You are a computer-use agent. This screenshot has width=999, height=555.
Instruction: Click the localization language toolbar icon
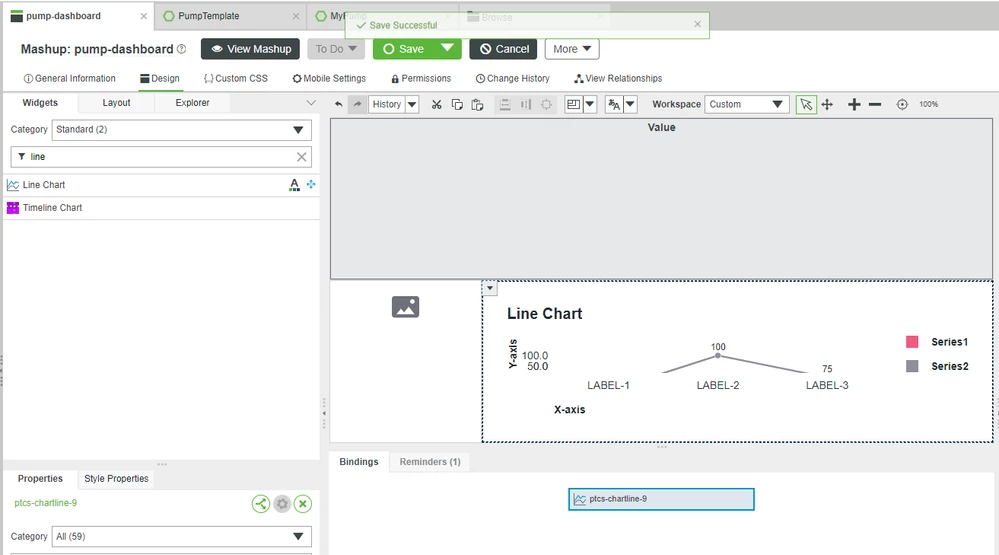point(614,105)
